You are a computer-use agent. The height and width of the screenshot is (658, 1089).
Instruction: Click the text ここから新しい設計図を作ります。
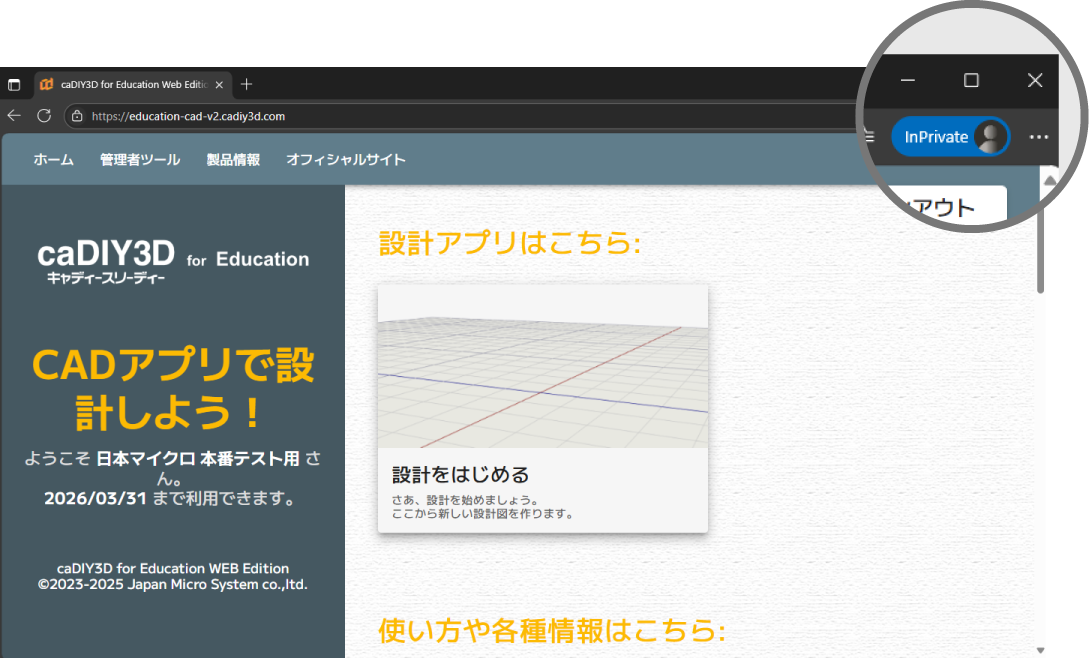483,514
